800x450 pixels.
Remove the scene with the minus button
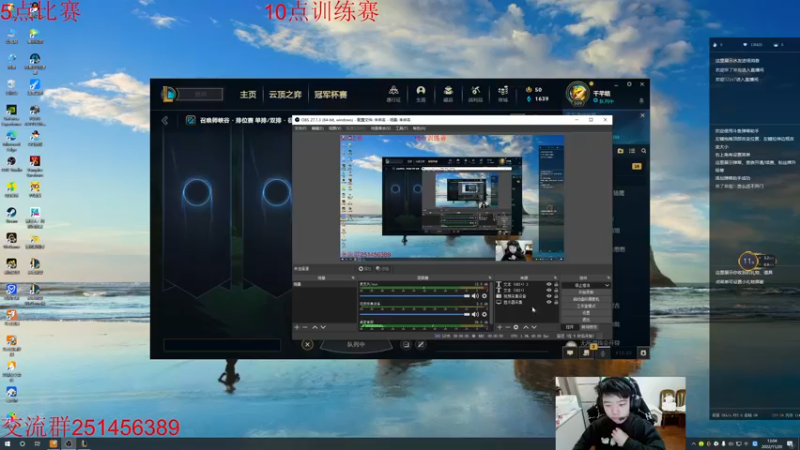[x=305, y=327]
